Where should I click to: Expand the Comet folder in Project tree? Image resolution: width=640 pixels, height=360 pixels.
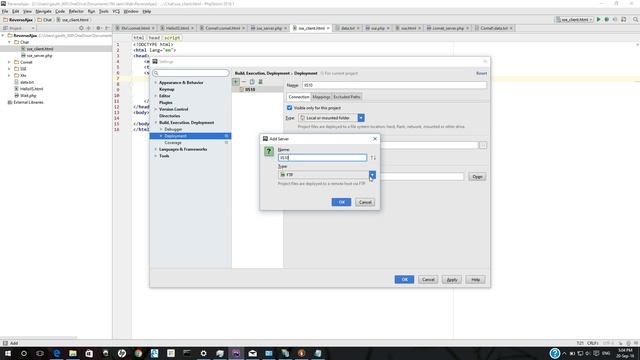click(9, 62)
